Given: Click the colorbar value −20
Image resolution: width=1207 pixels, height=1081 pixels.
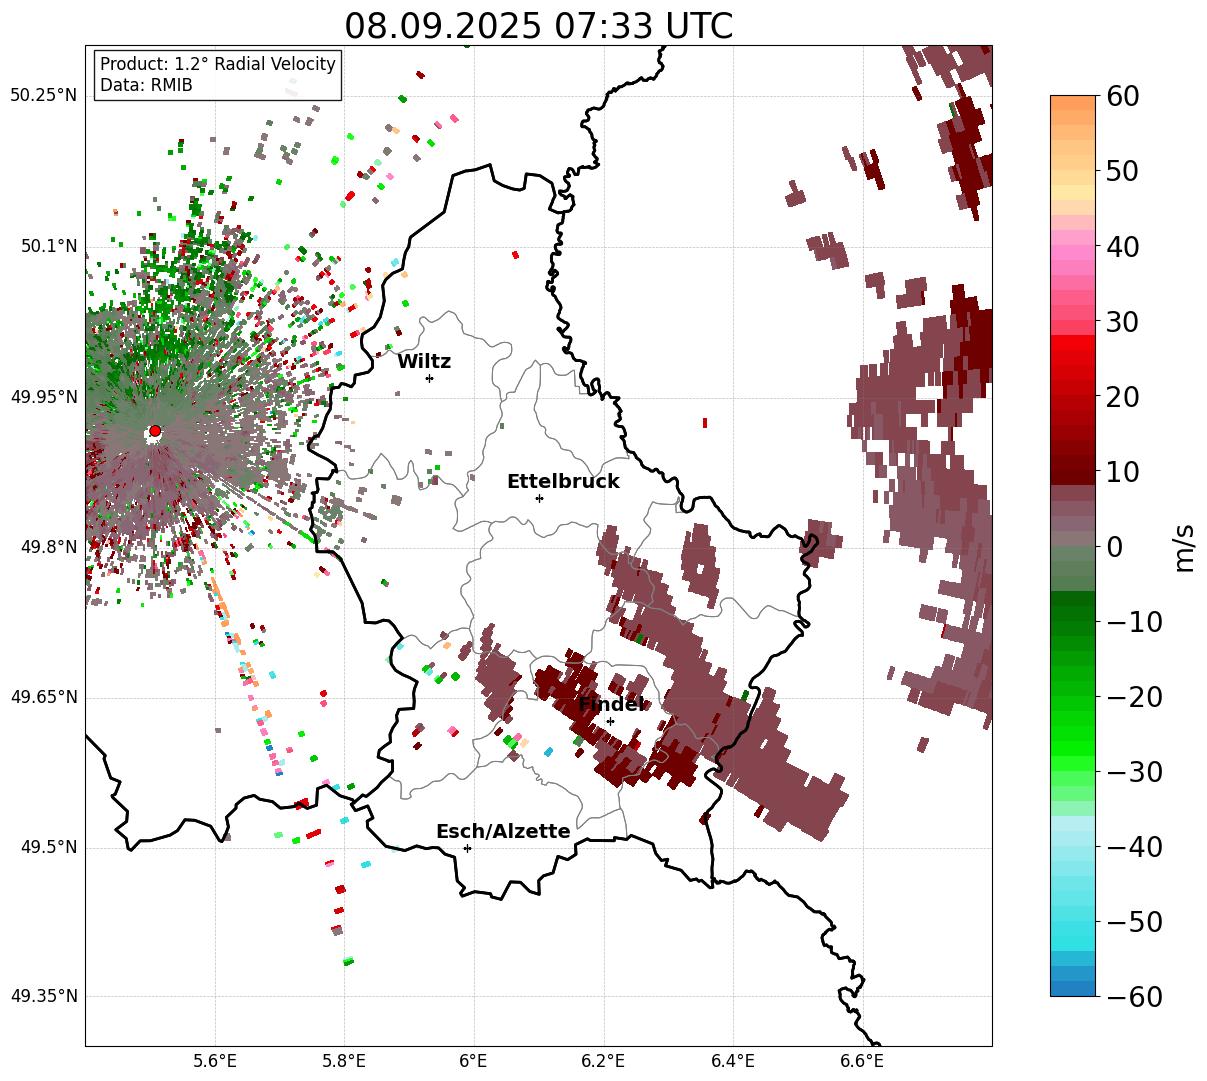Looking at the screenshot, I should [x=1134, y=697].
